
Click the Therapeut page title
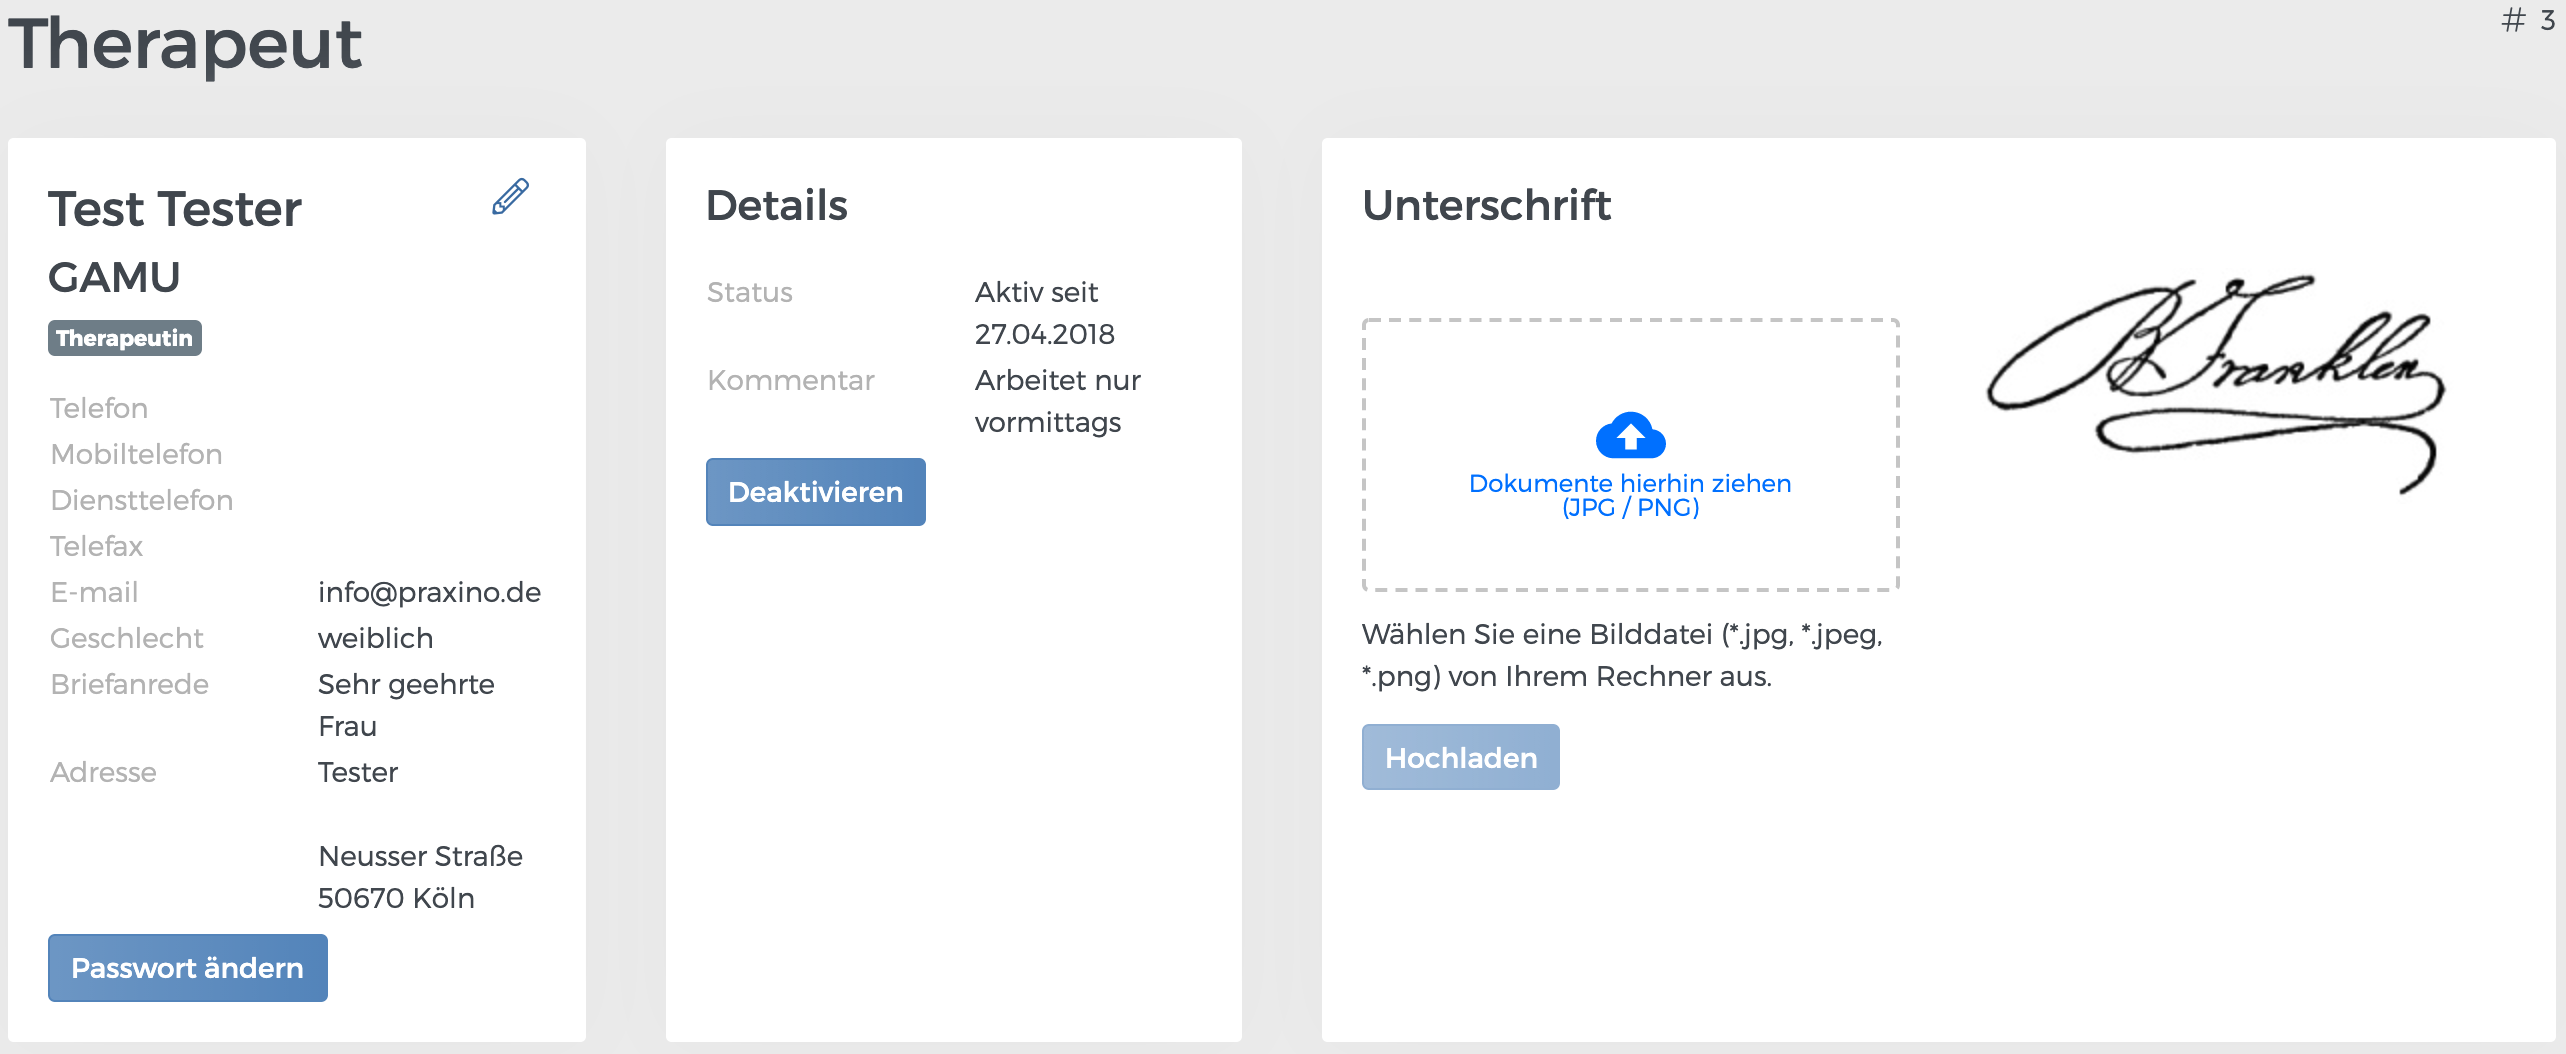click(185, 44)
